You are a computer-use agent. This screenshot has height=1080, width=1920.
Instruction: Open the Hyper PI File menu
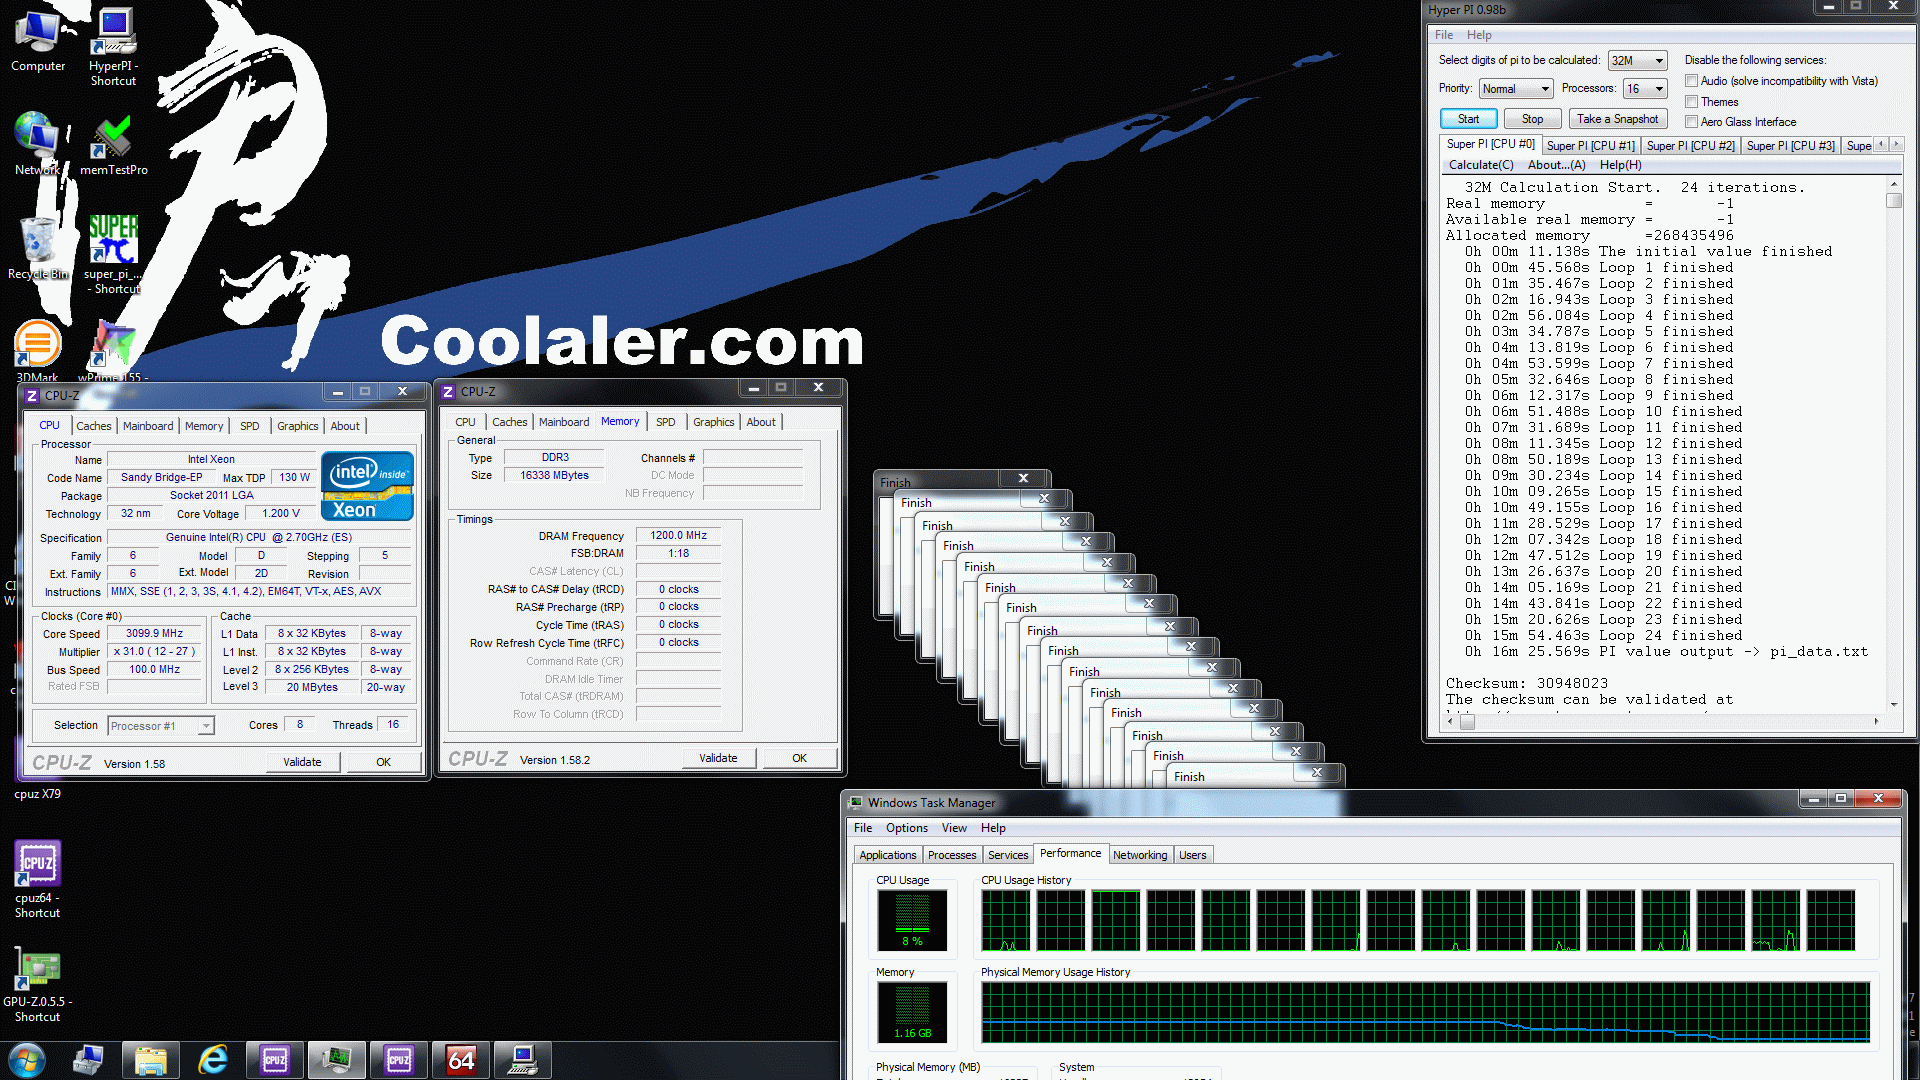click(x=1443, y=35)
